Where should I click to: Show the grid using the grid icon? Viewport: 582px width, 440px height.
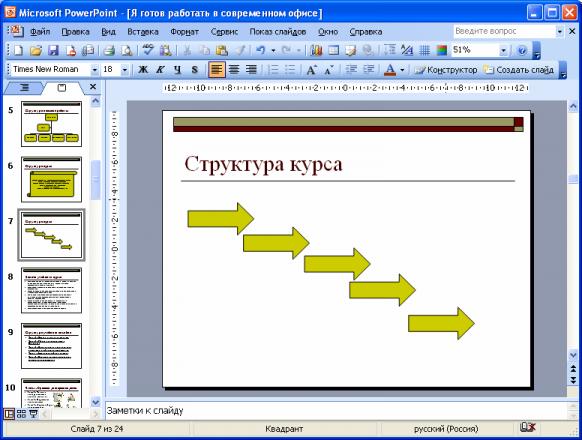tap(424, 50)
